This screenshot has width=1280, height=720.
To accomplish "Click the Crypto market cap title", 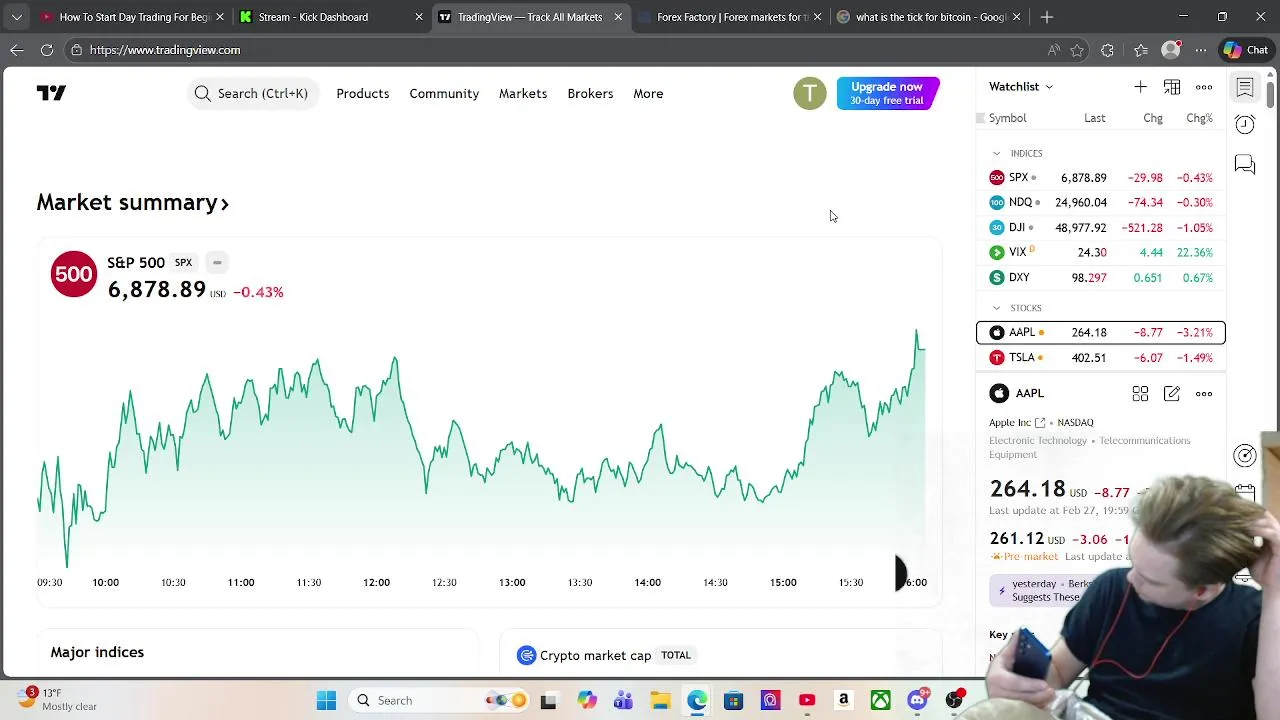I will pyautogui.click(x=595, y=655).
